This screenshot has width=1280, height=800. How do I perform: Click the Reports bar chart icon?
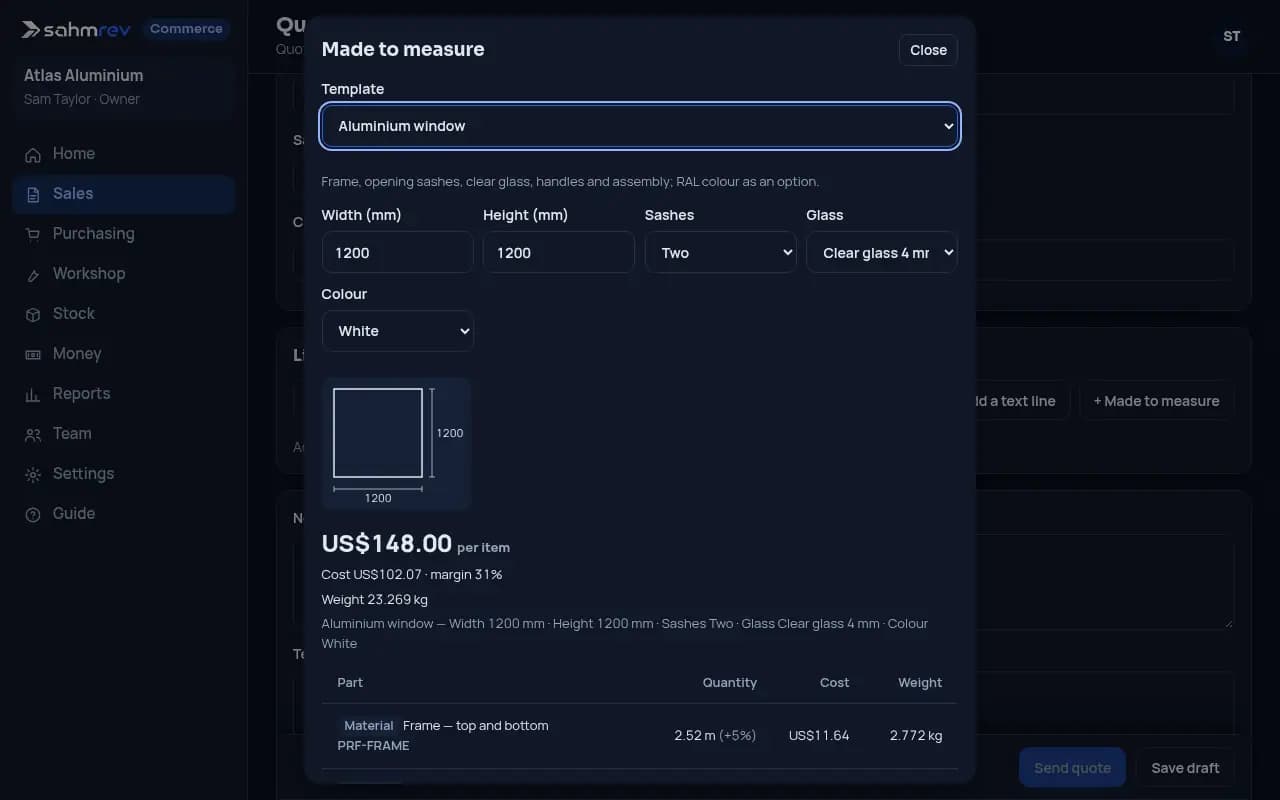click(x=33, y=394)
